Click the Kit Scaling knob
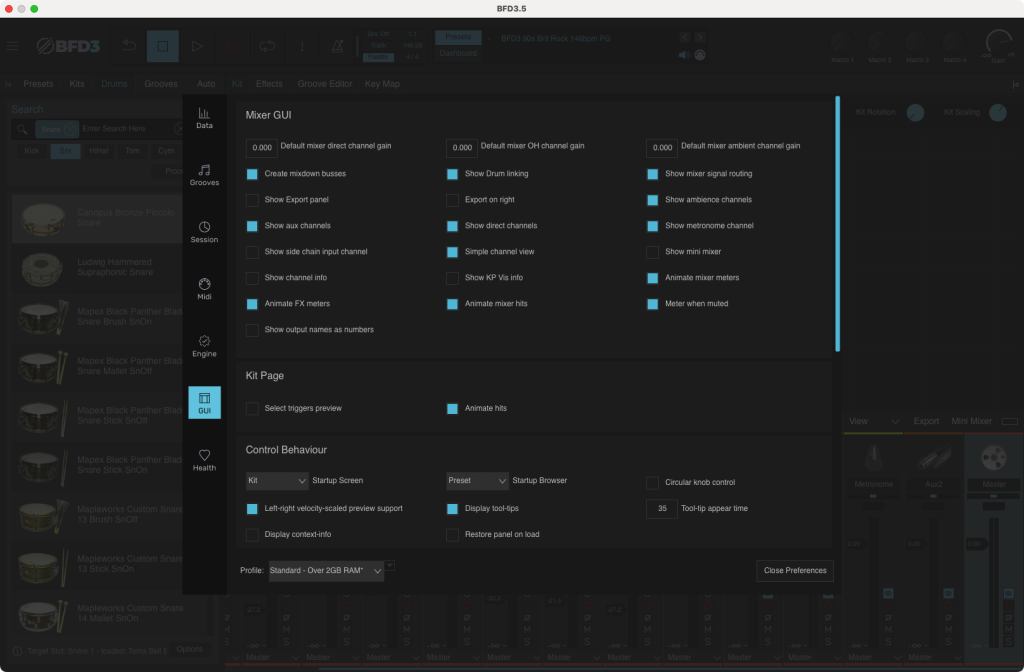The height and width of the screenshot is (672, 1024). click(998, 112)
